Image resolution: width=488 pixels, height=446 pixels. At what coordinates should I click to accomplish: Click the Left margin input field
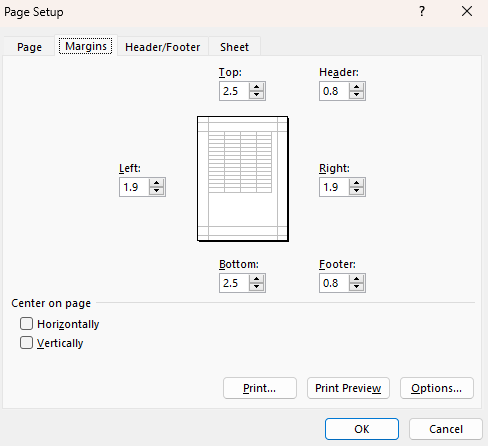(x=134, y=187)
